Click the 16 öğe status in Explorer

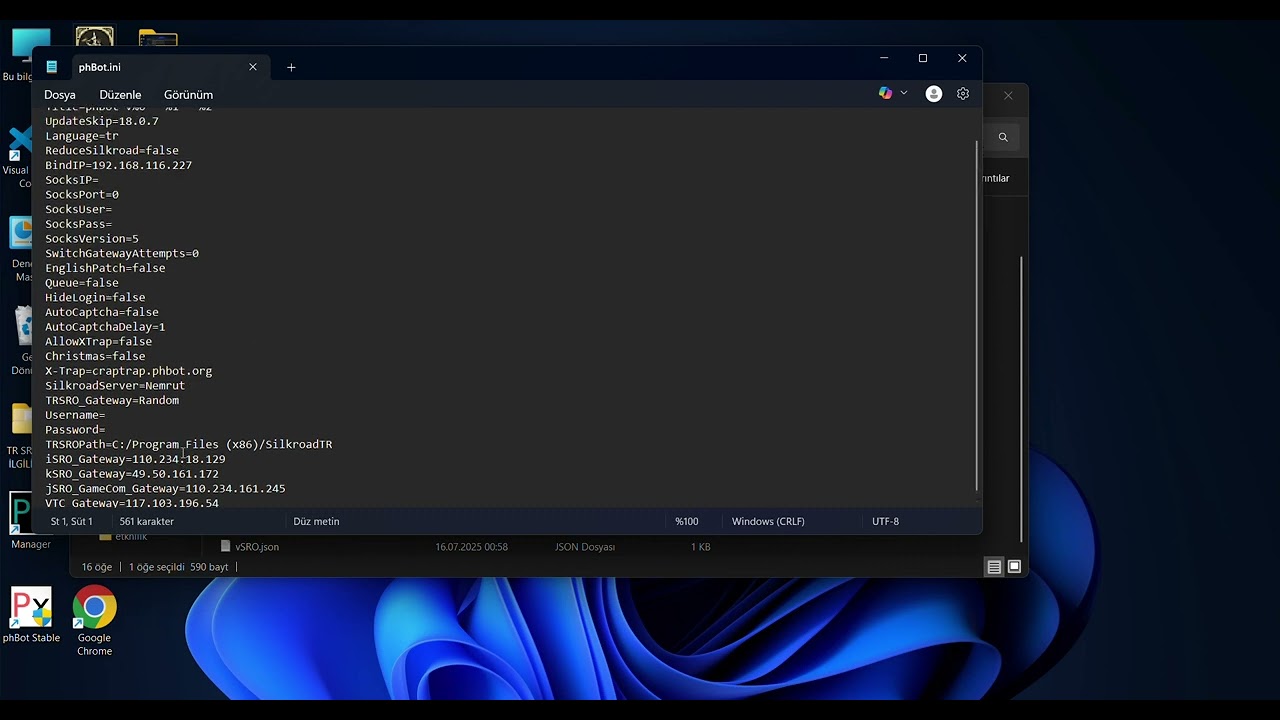[x=97, y=567]
